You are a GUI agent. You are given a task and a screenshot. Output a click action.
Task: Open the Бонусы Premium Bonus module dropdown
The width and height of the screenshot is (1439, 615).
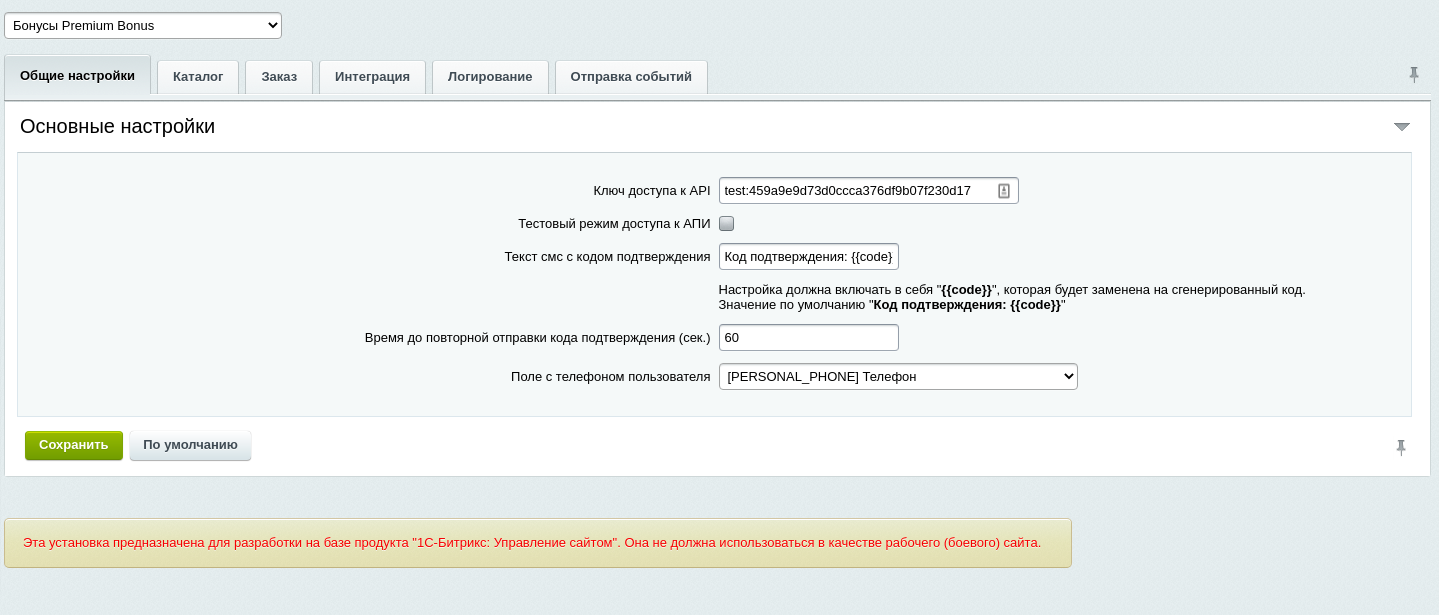pos(143,25)
